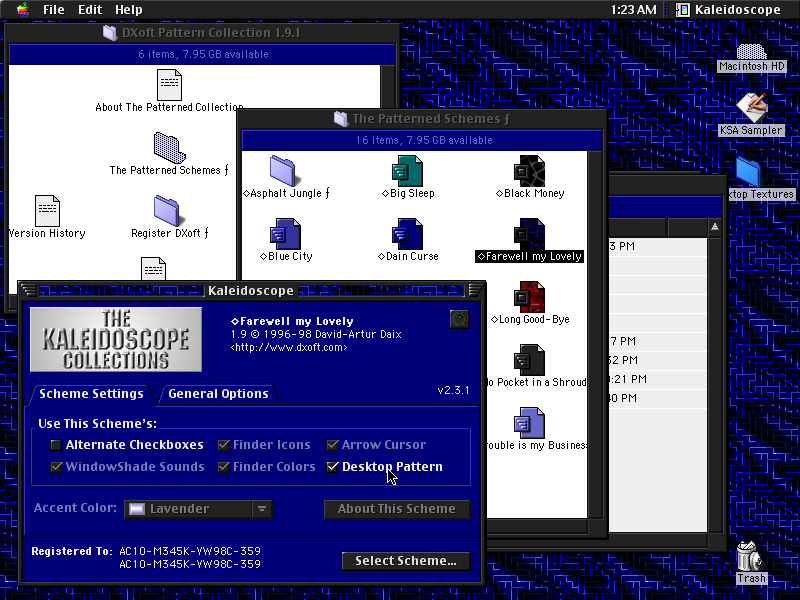Image resolution: width=800 pixels, height=600 pixels.
Task: Click the "1.9 © 1996-98 David-Artur Daix" line
Action: click(316, 334)
